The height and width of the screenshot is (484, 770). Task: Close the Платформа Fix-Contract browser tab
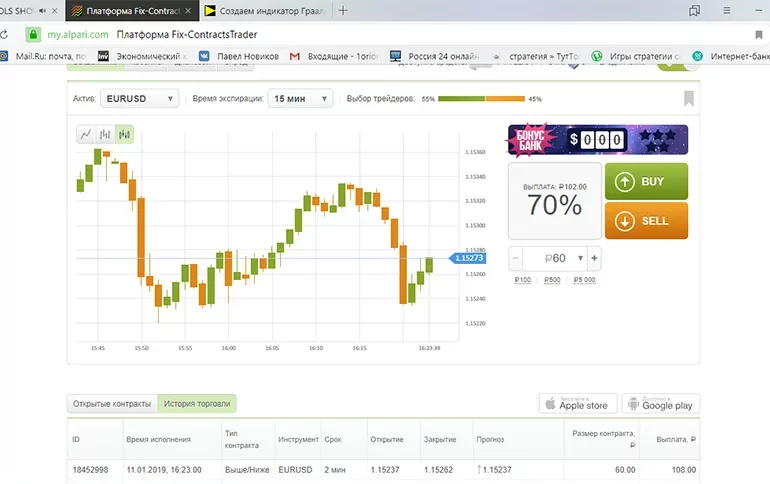(x=188, y=11)
